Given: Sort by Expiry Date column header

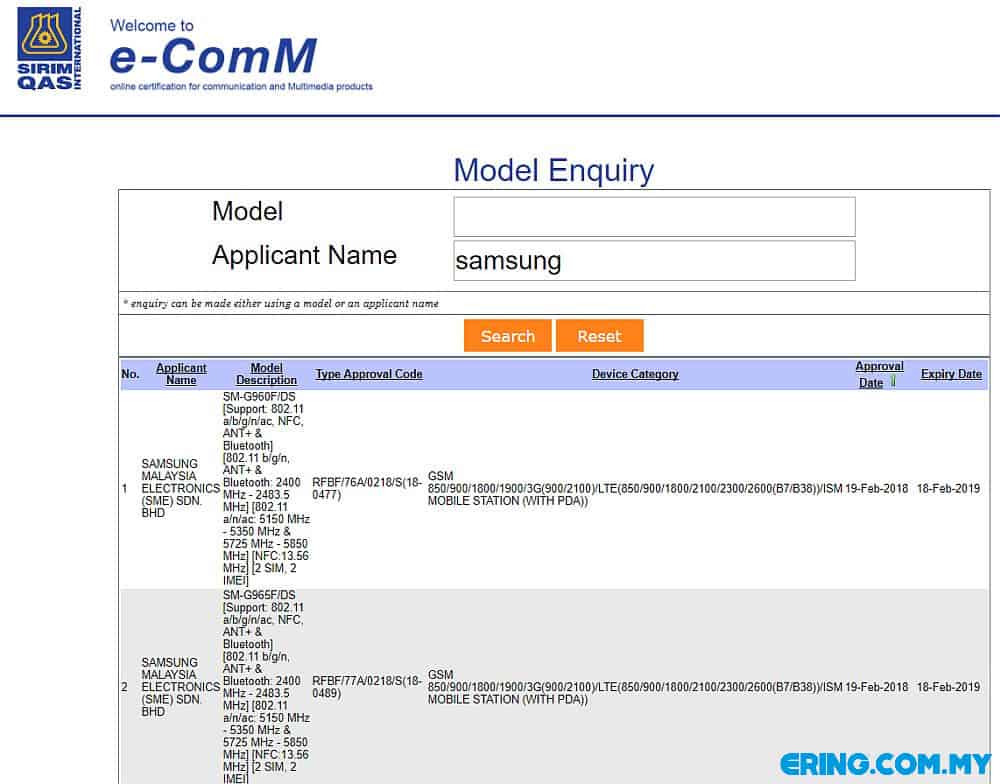Looking at the screenshot, I should (x=951, y=374).
